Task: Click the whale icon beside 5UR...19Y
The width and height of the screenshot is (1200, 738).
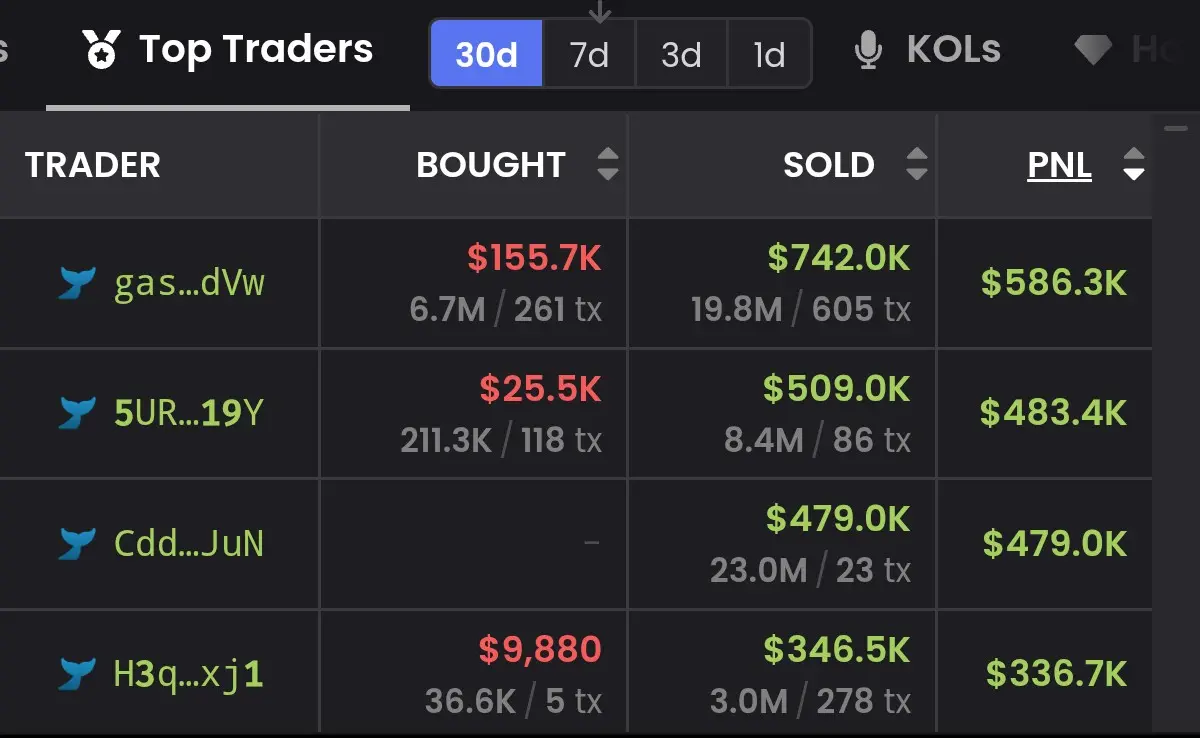Action: (x=77, y=412)
